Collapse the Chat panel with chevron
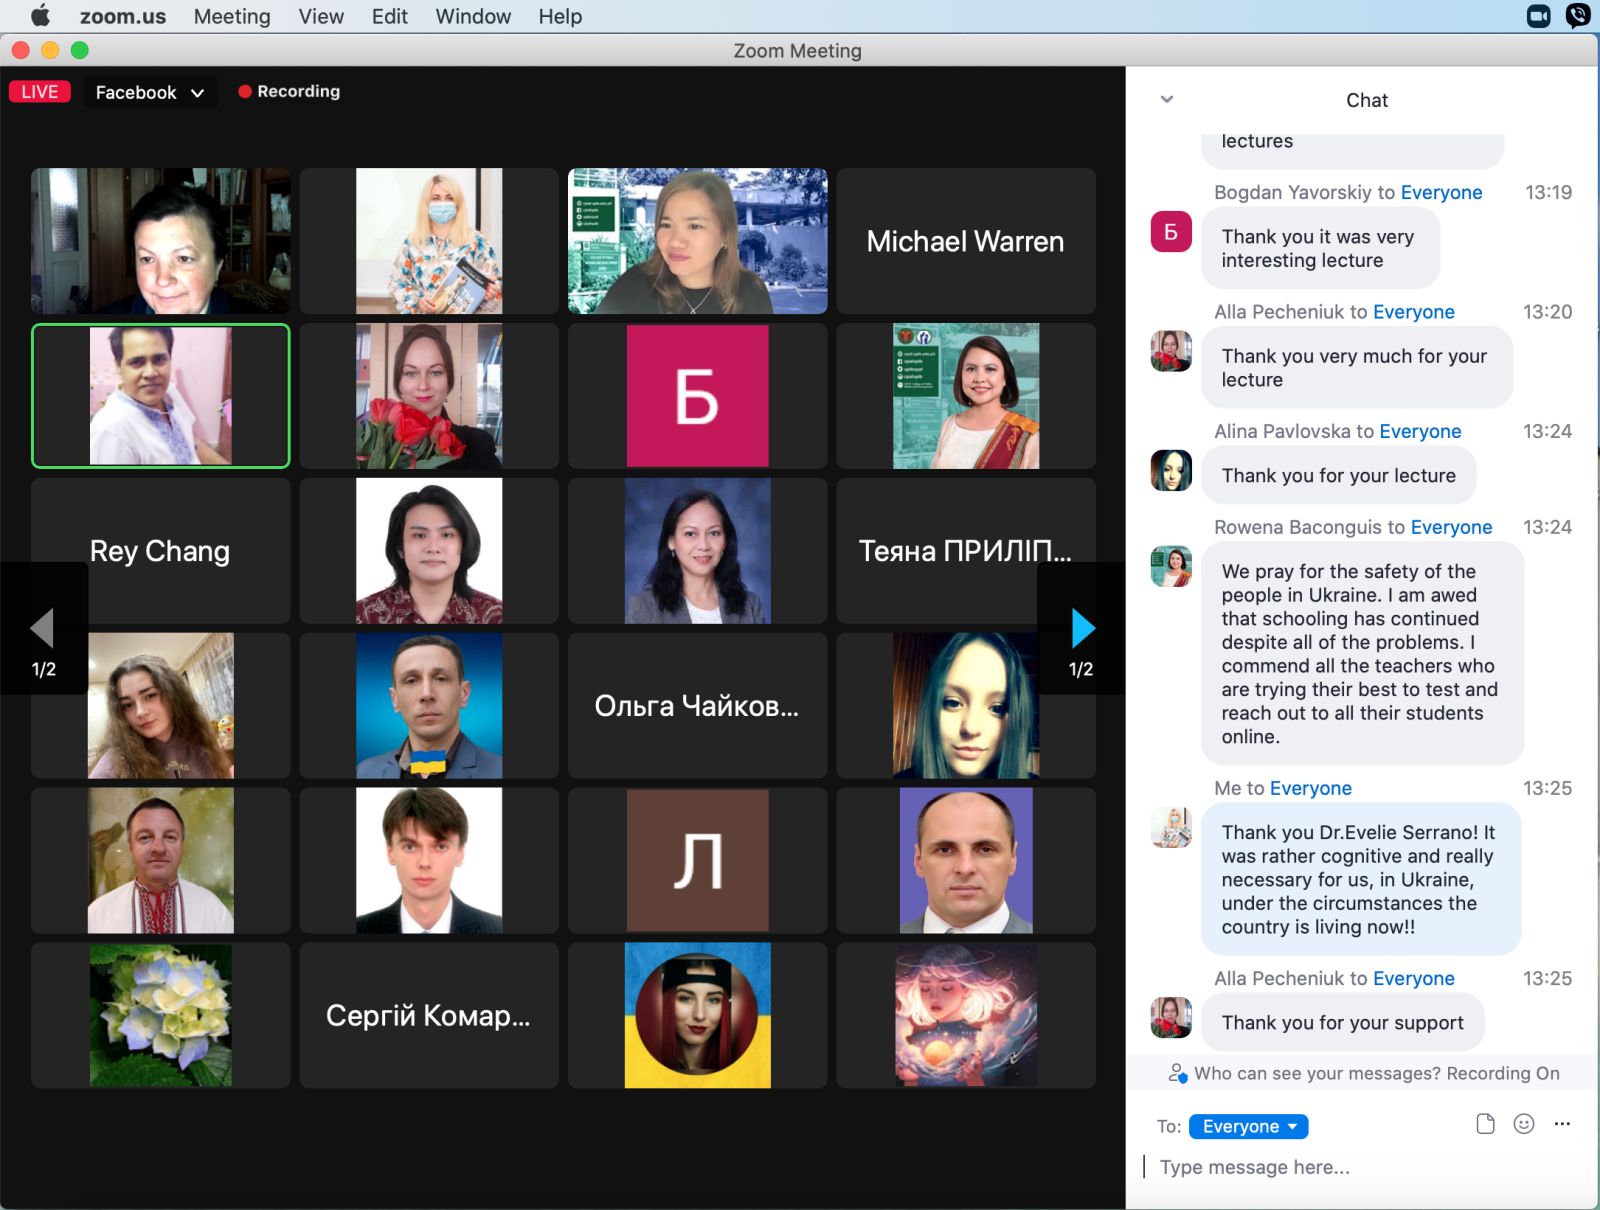Image resolution: width=1600 pixels, height=1210 pixels. coord(1166,100)
